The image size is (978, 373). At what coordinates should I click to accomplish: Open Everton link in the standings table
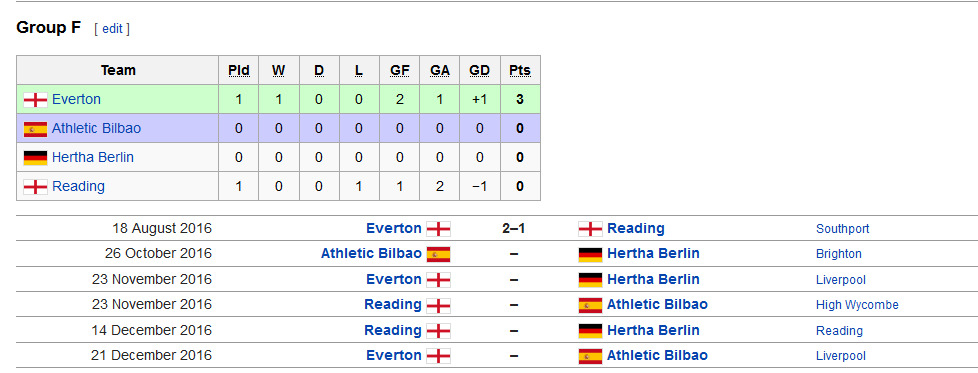point(76,99)
